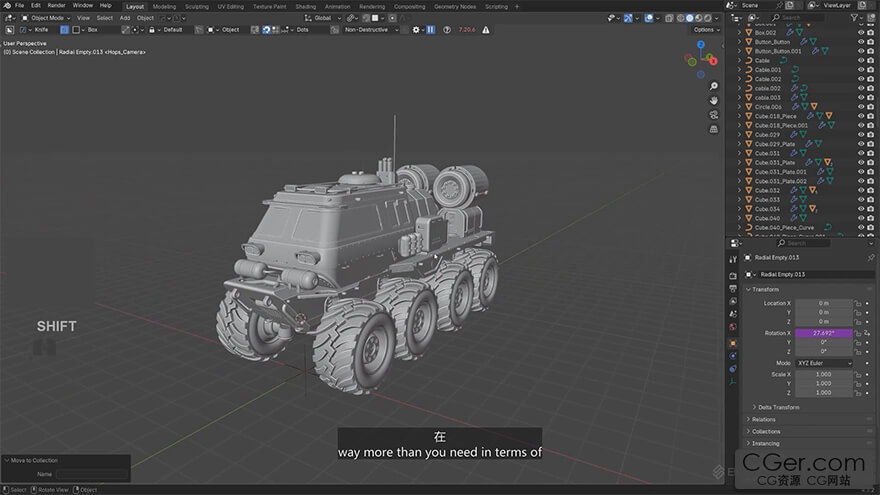Toggle the lock next to Rotation X

pyautogui.click(x=860, y=333)
